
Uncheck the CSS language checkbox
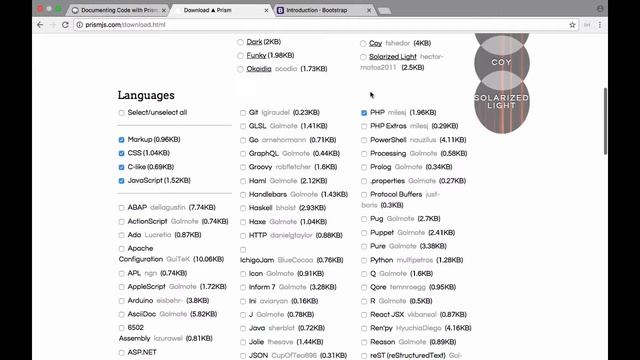click(x=121, y=153)
